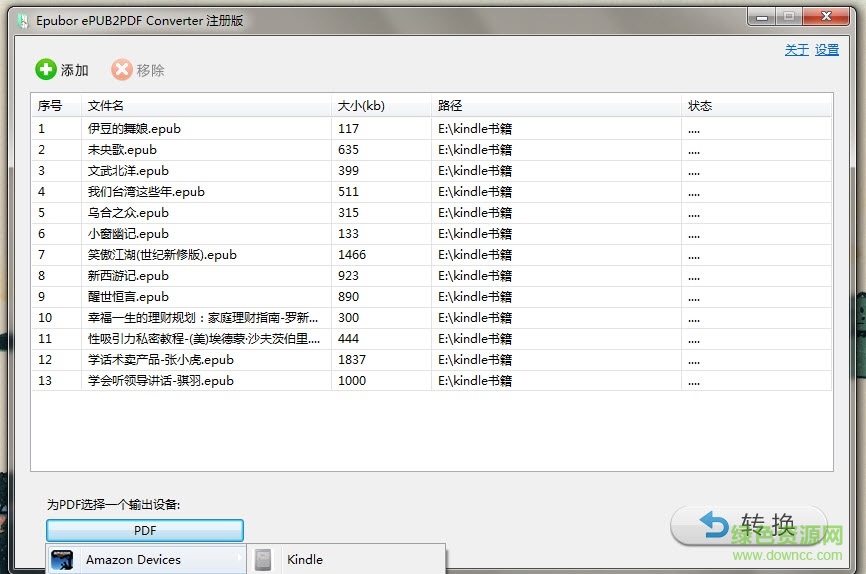Screen dimensions: 866x574
Task: Click the green Add (添加) plus icon
Action: point(46,70)
